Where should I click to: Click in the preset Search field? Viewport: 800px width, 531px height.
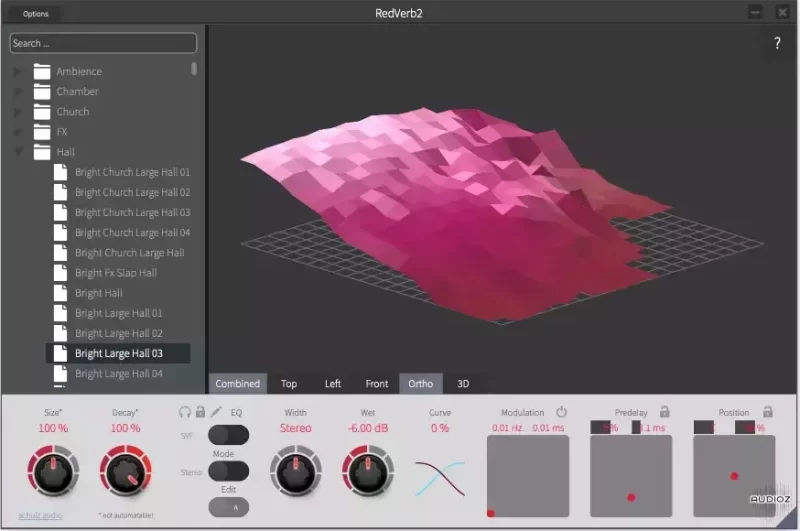coord(103,43)
